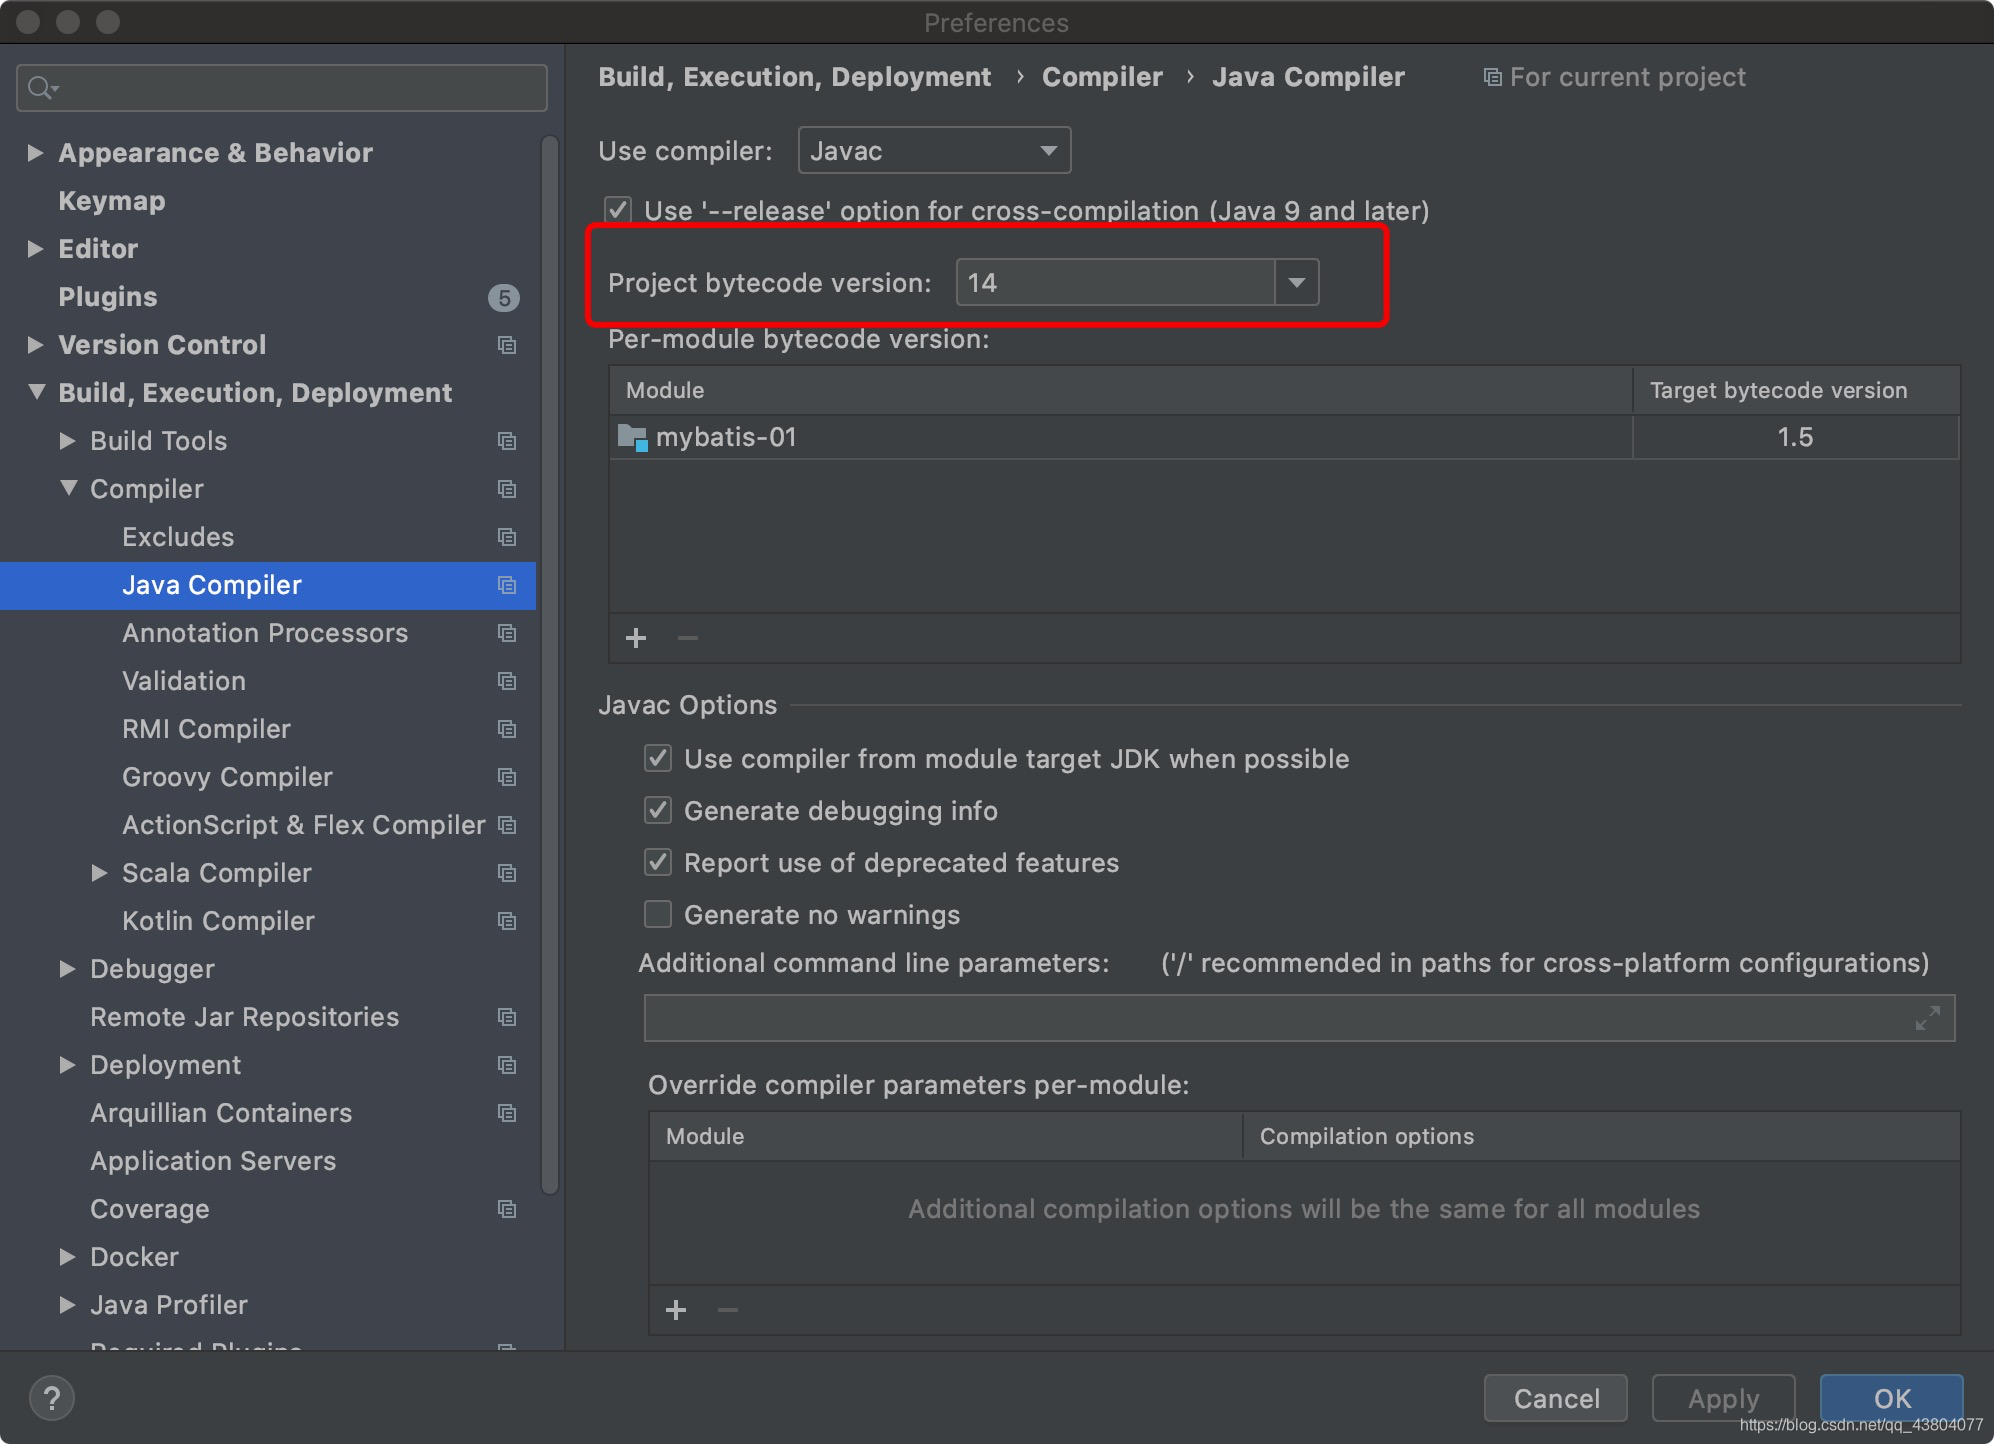
Task: Expand the additional command line parameters field
Action: (x=1927, y=1018)
